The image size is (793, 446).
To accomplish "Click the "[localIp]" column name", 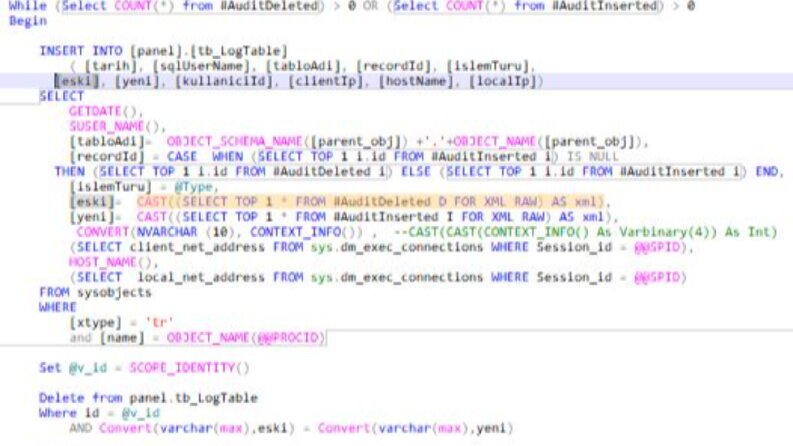I will click(x=502, y=81).
